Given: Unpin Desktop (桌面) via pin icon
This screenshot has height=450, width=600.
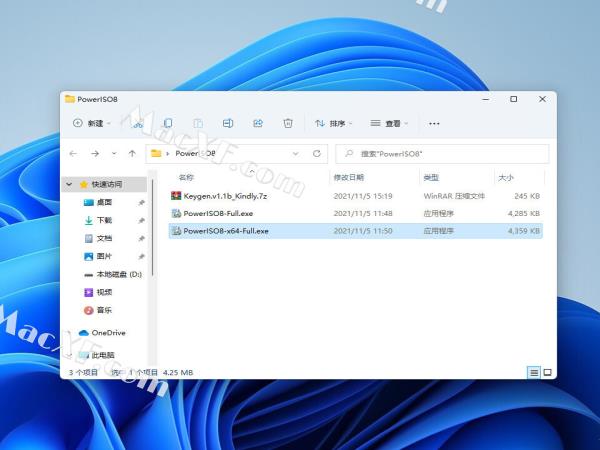Looking at the screenshot, I should (141, 202).
